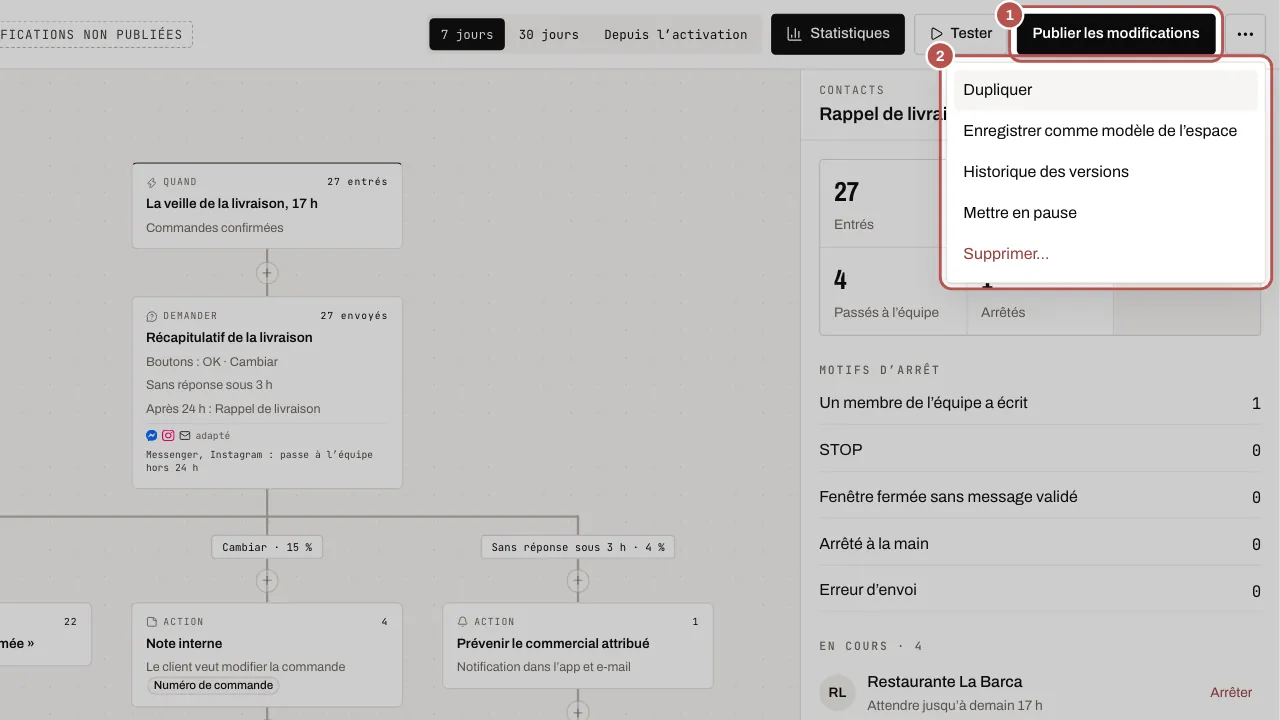Click the Instagram icon in Récapitulatif card
This screenshot has height=720, width=1280.
[x=168, y=436]
